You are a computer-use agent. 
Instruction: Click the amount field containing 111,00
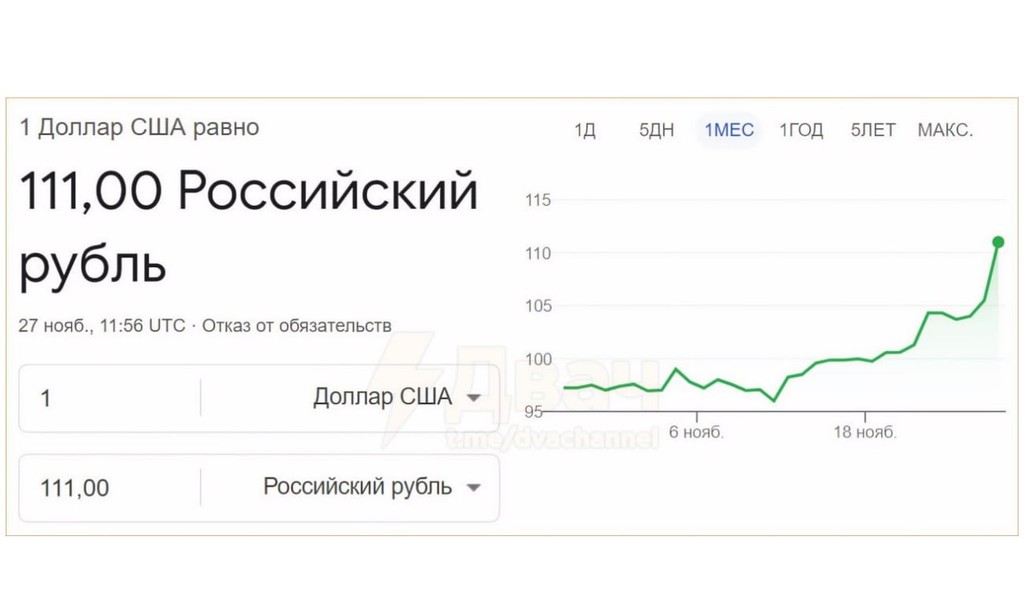110,488
